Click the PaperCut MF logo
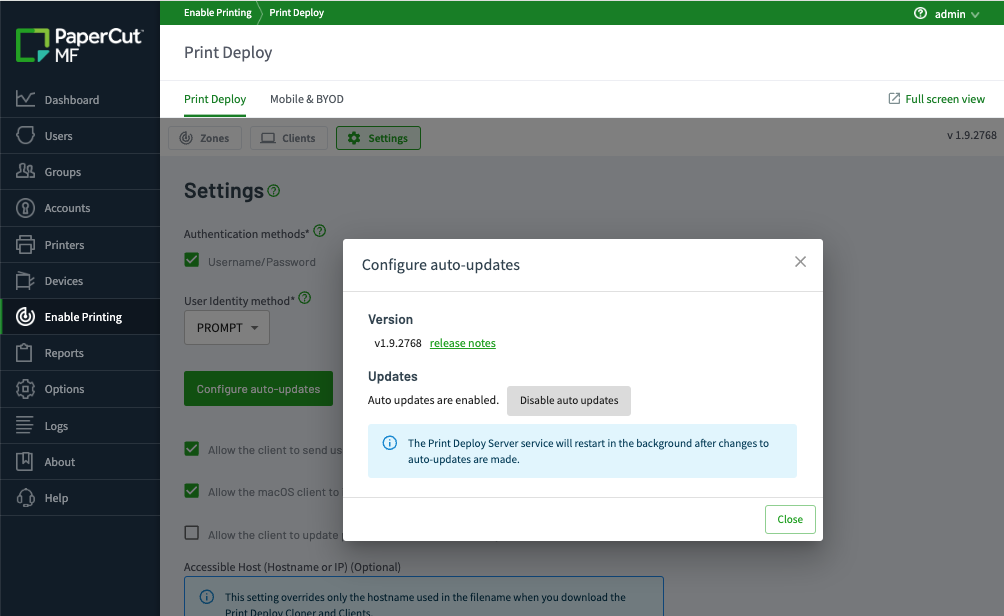 pyautogui.click(x=79, y=45)
